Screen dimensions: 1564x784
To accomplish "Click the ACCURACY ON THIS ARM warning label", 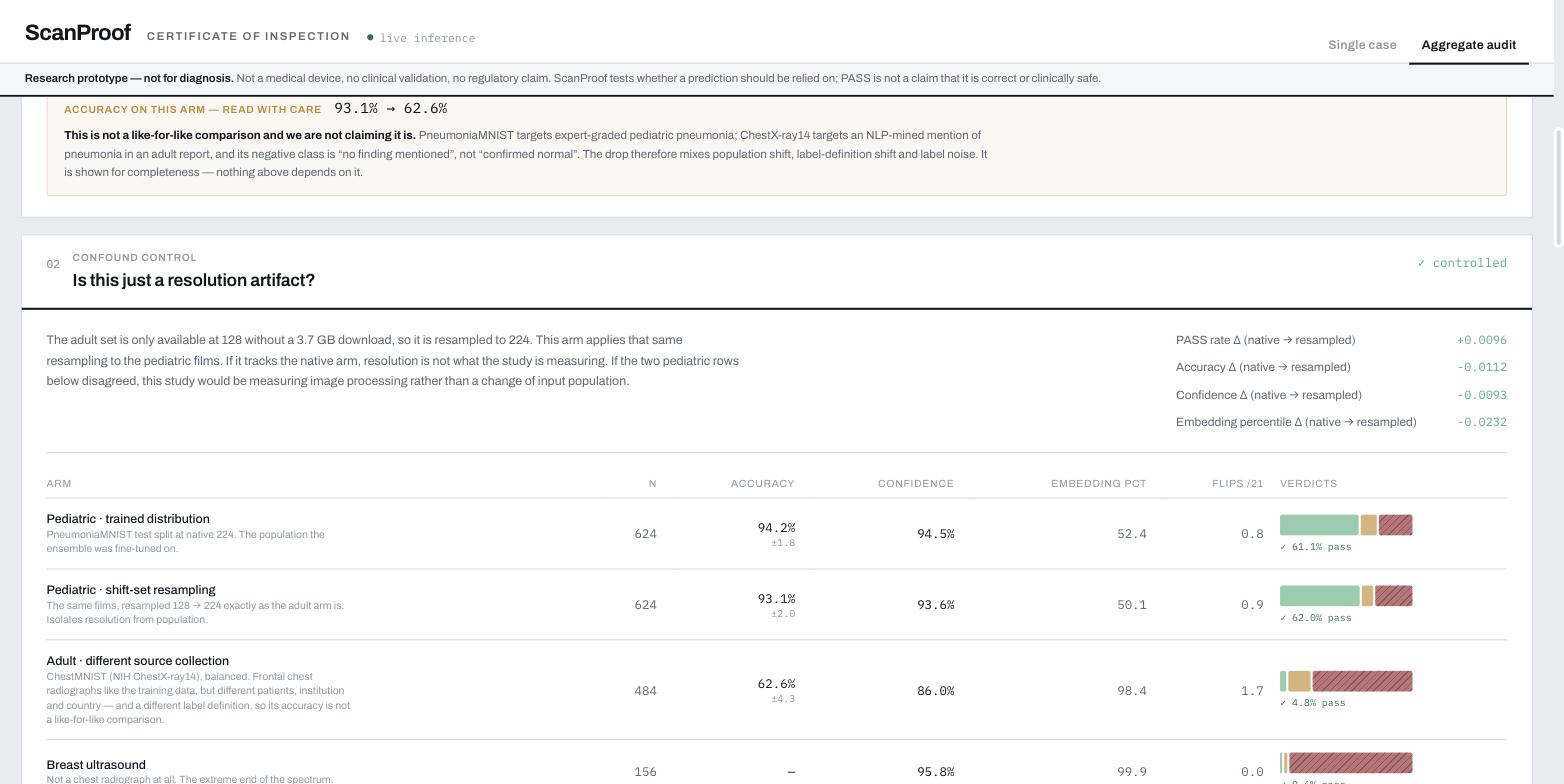I will click(x=193, y=110).
